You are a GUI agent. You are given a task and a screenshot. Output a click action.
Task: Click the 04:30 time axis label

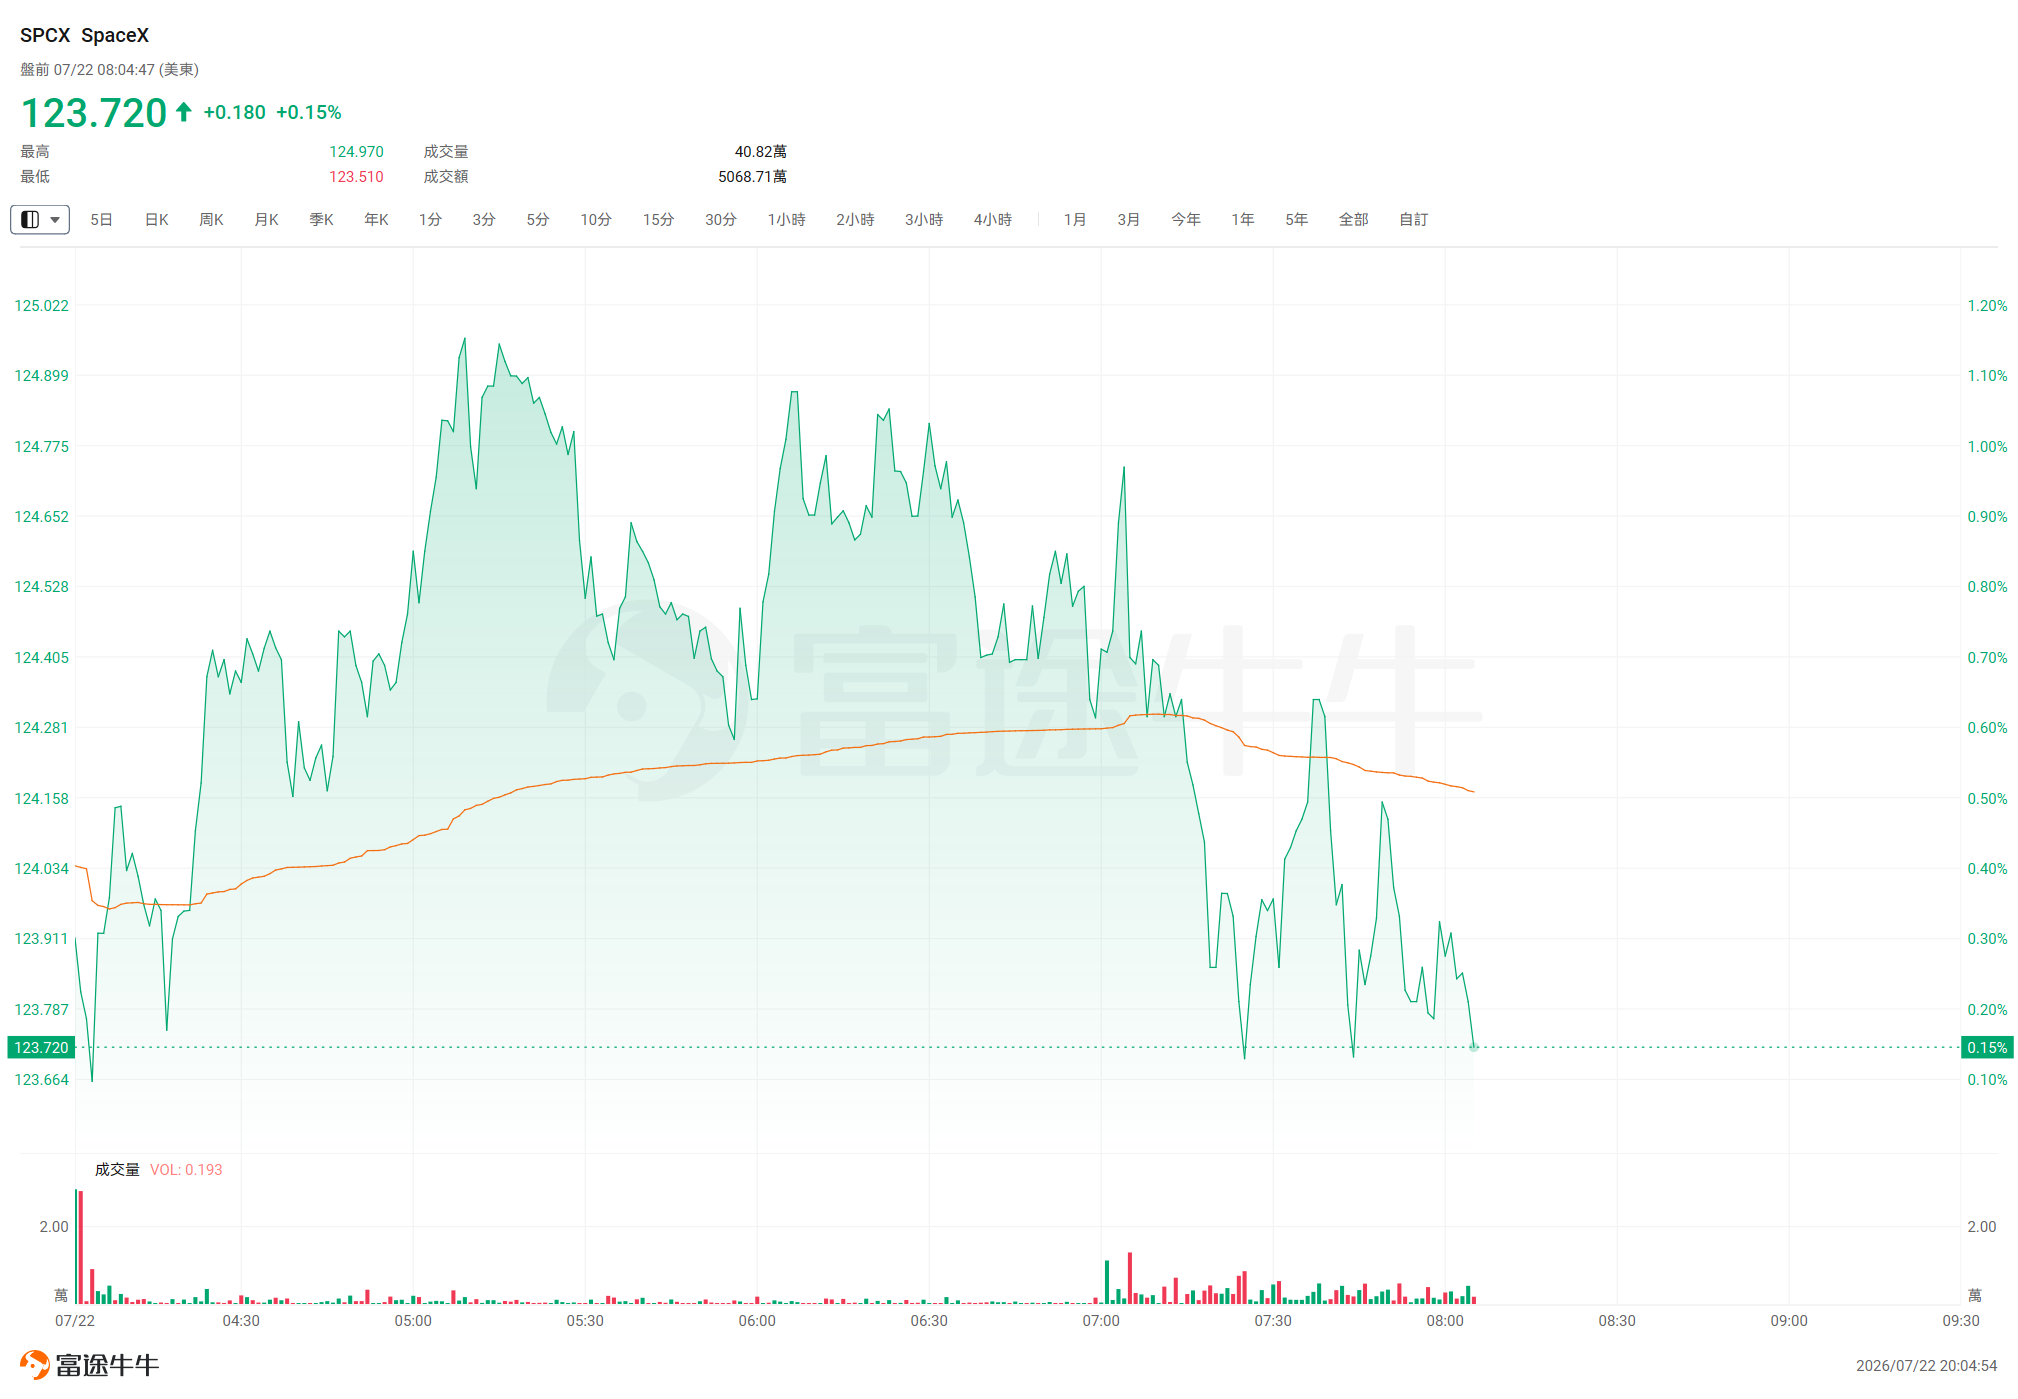coord(241,1322)
